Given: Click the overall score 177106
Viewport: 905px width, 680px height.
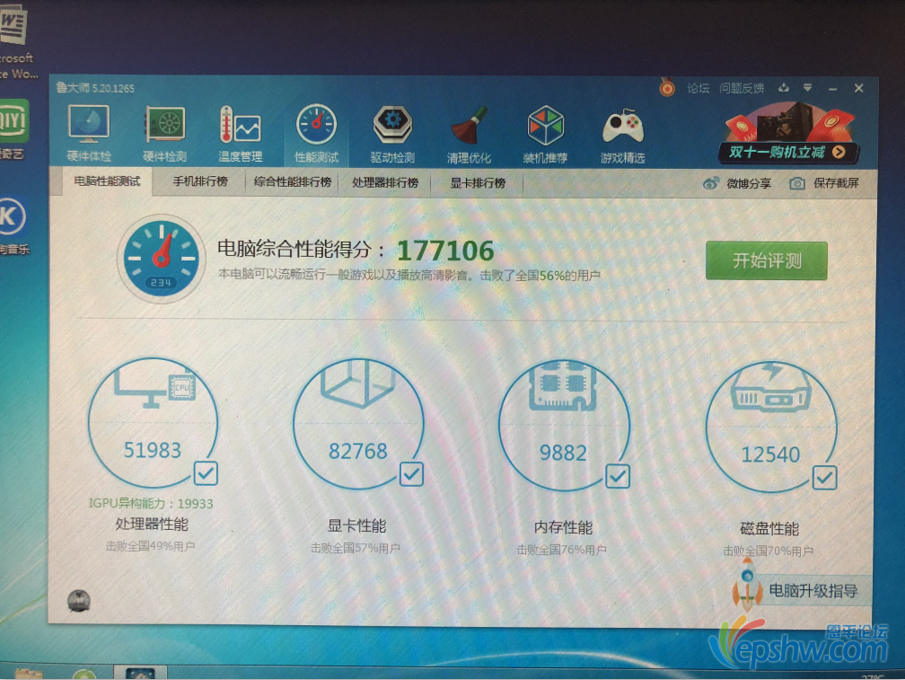Looking at the screenshot, I should coord(446,251).
